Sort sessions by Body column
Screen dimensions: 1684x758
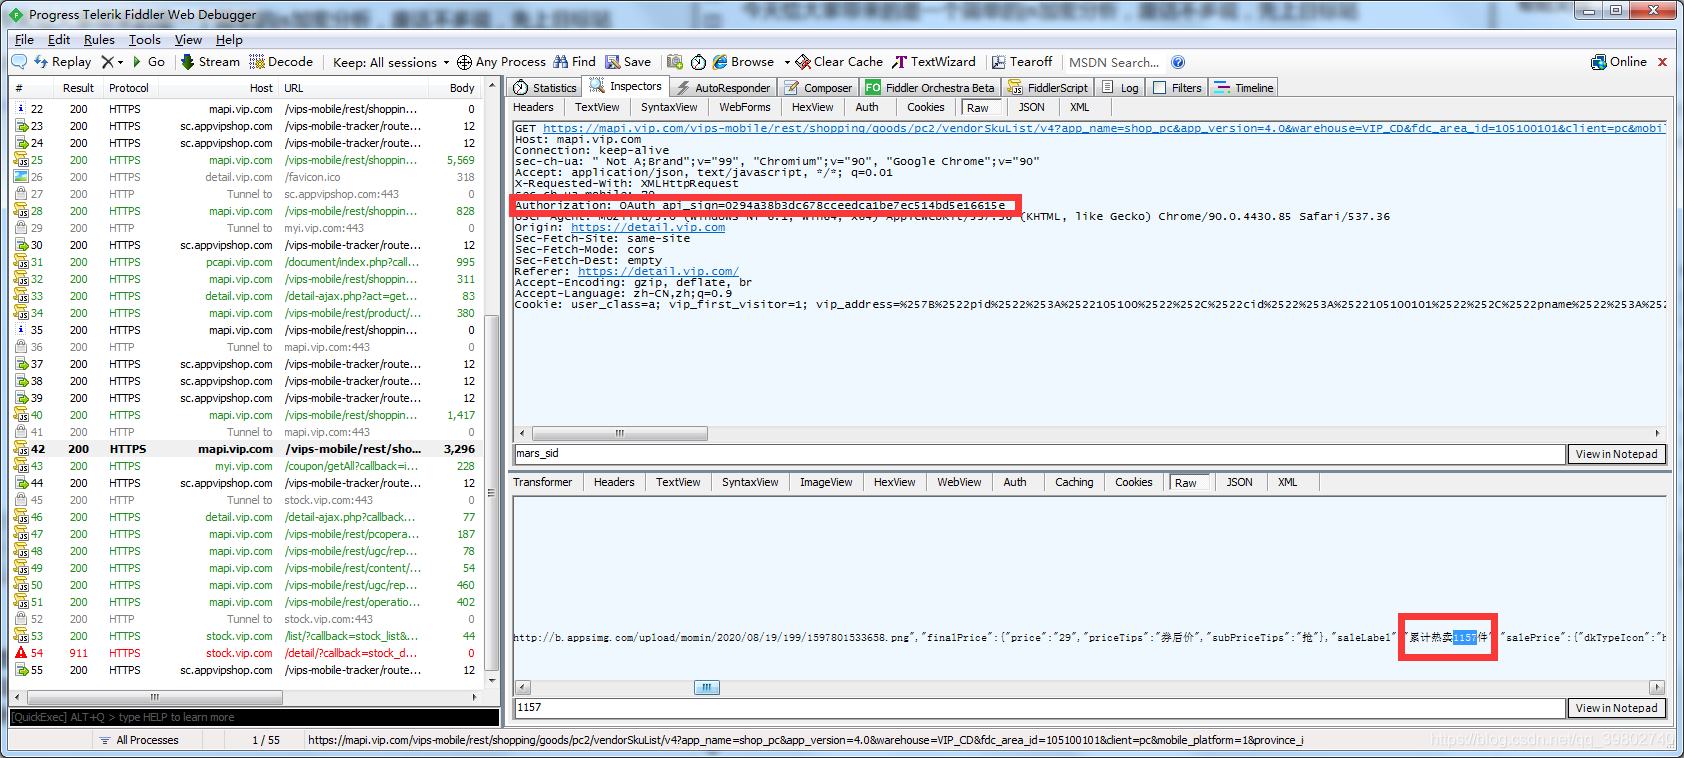[x=462, y=88]
